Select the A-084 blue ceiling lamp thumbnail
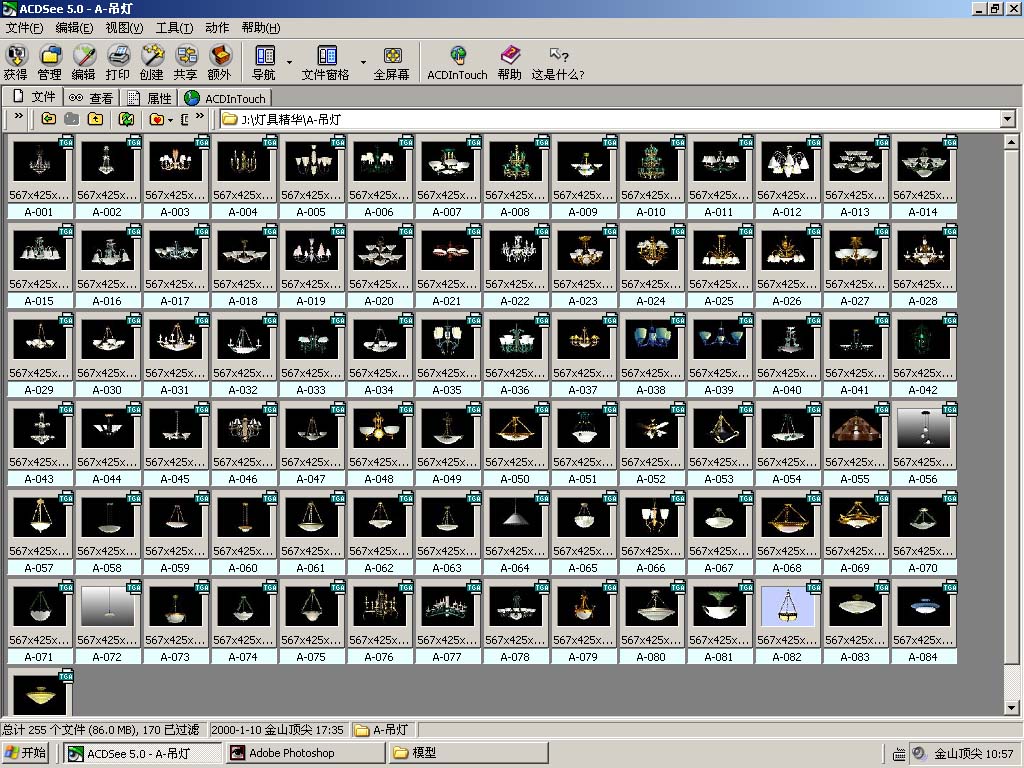This screenshot has height=768, width=1024. [x=923, y=607]
